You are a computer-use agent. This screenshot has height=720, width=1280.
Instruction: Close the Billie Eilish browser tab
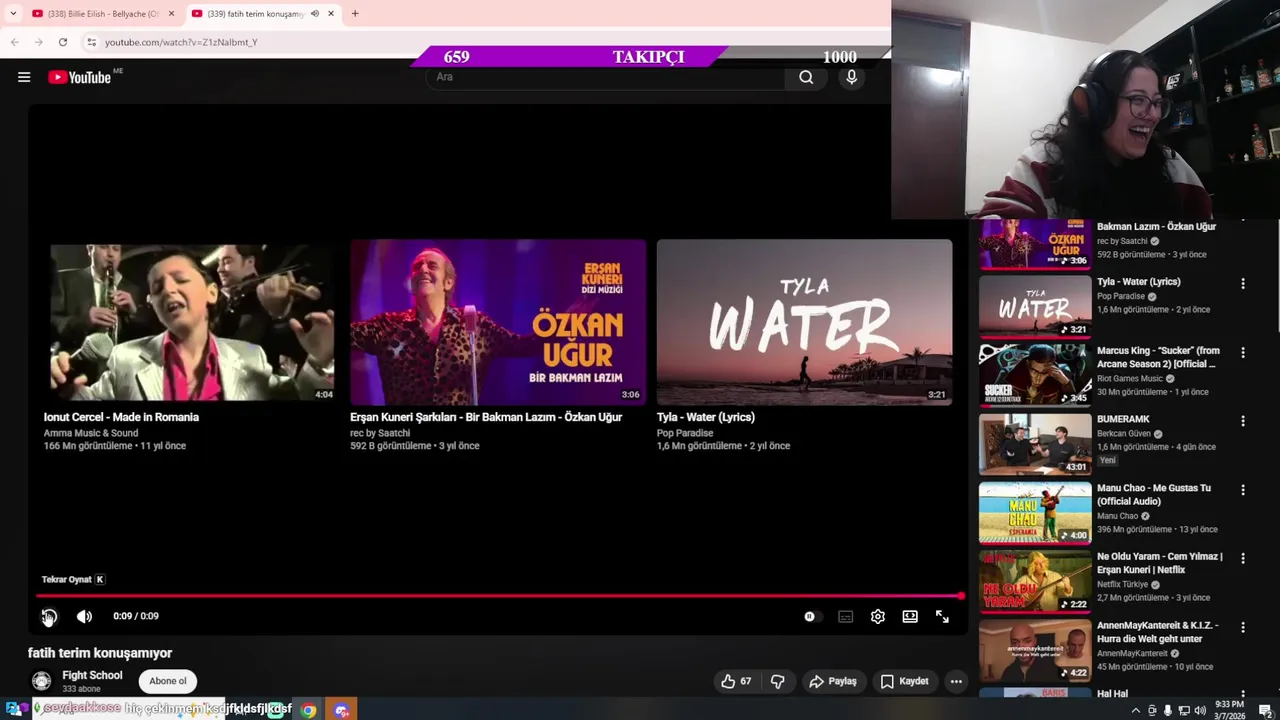pyautogui.click(x=171, y=14)
